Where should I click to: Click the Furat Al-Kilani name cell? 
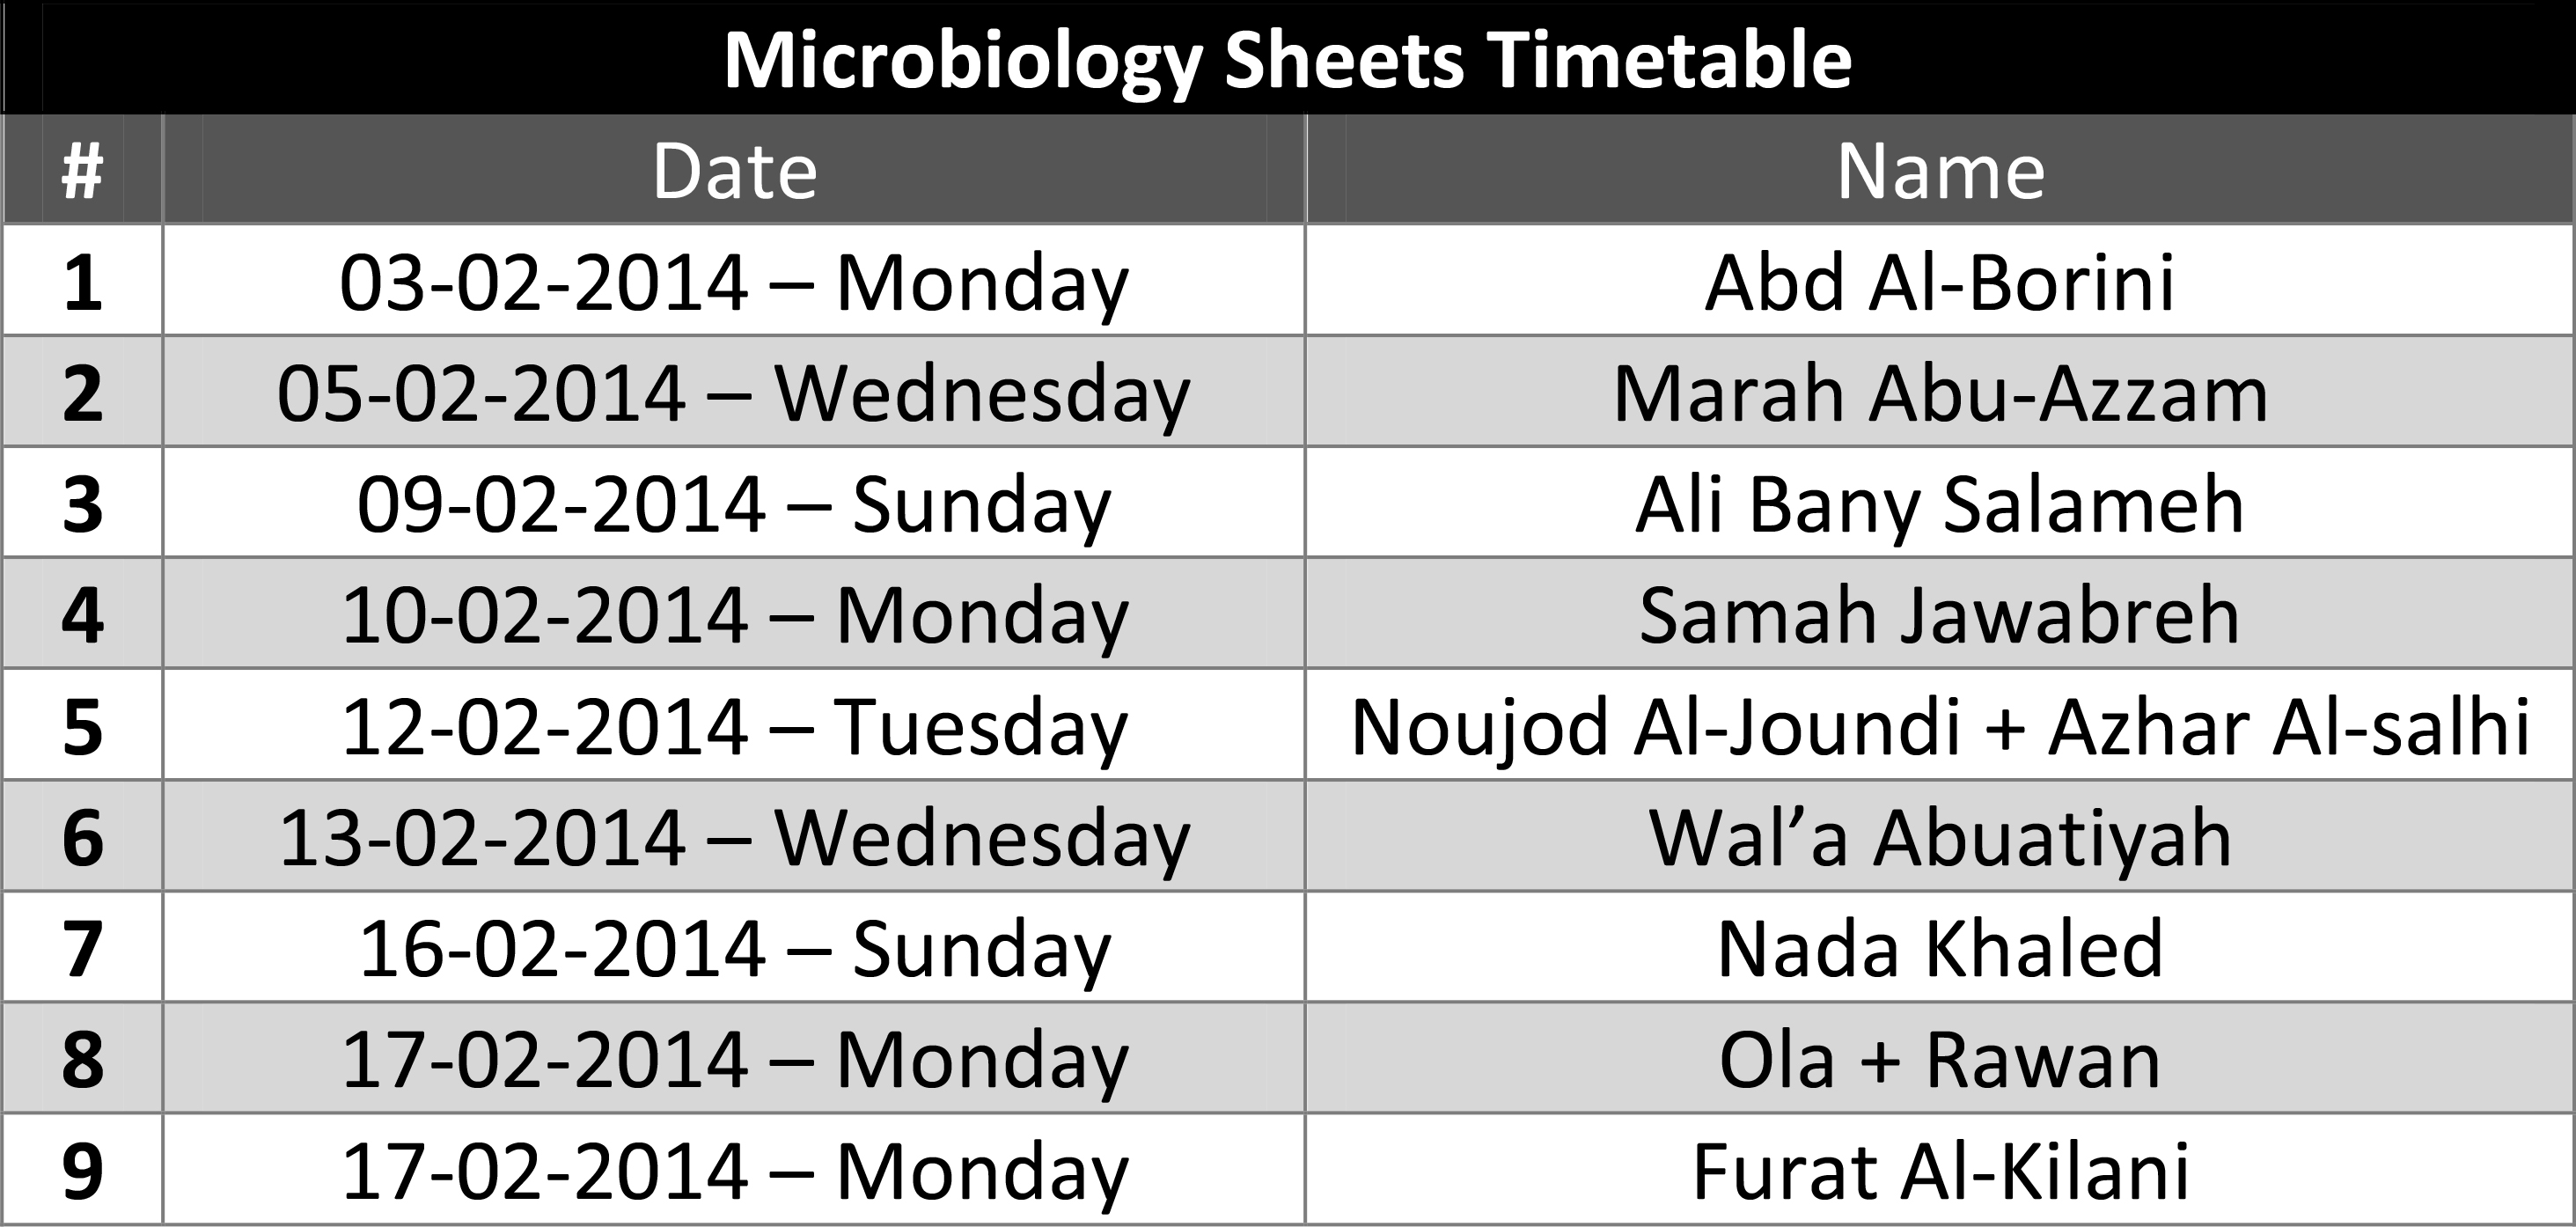(x=1940, y=1169)
